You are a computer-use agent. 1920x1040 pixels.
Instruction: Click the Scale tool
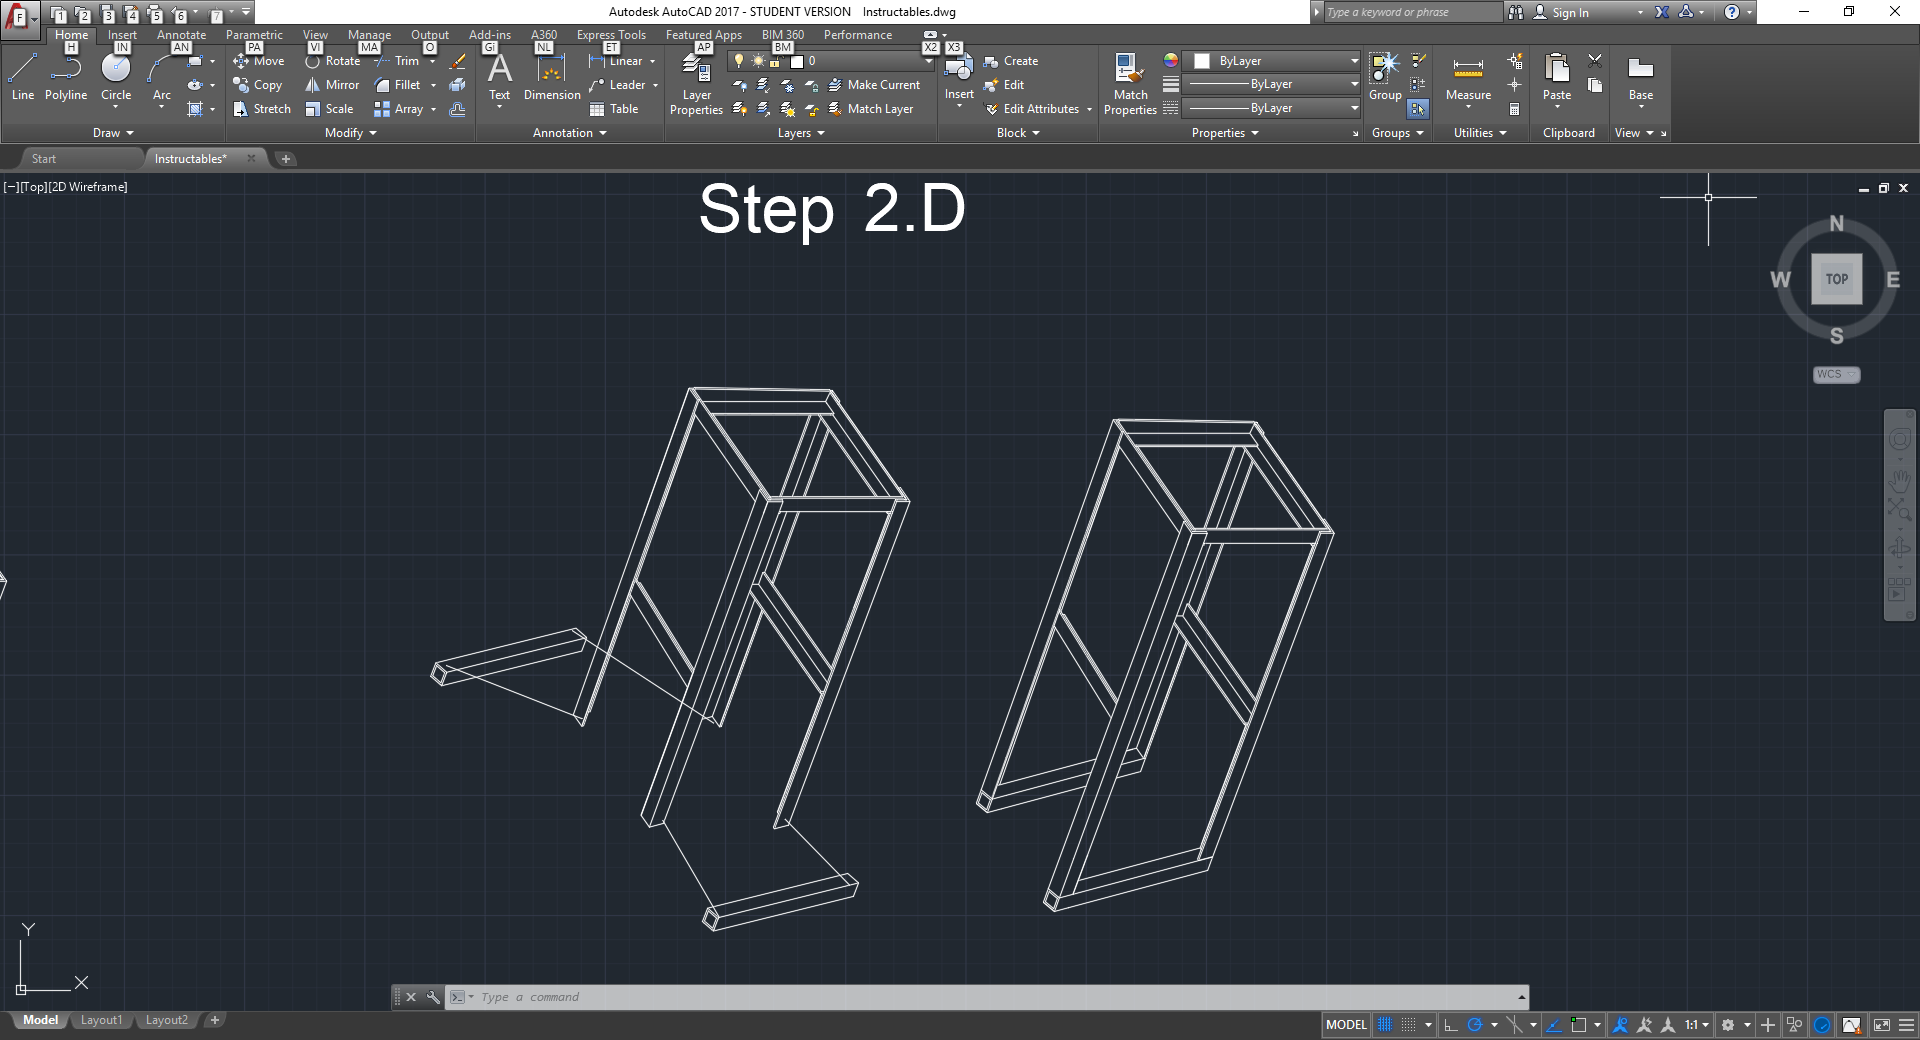click(x=330, y=109)
